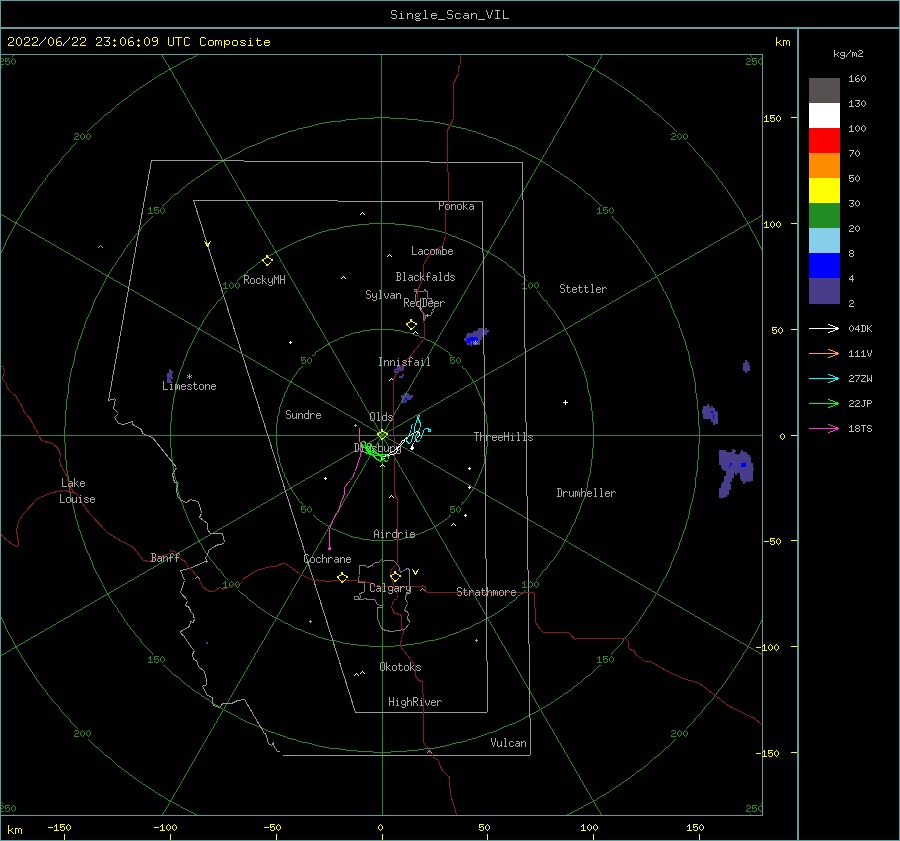Click the yellow diamond marker near RockyMH
The image size is (900, 841).
tap(267, 261)
